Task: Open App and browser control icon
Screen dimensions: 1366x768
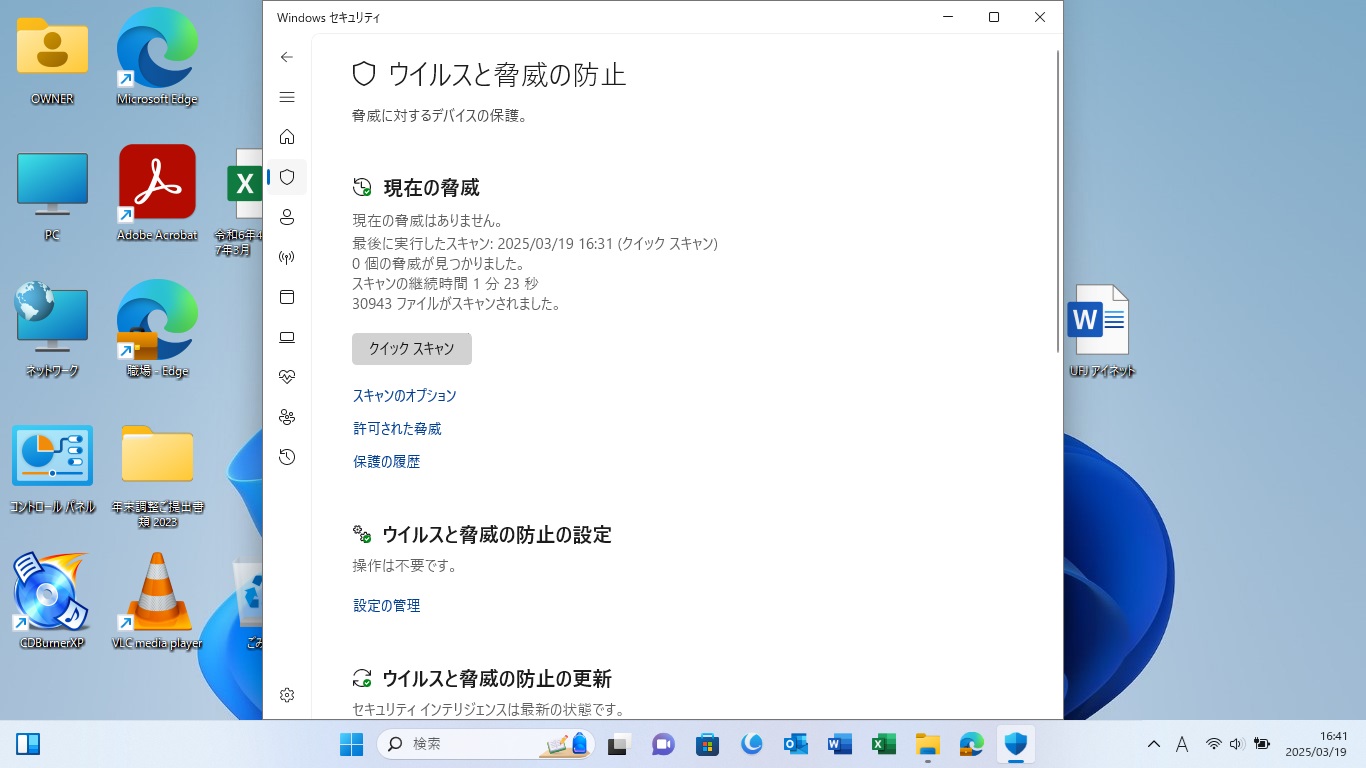Action: (287, 297)
